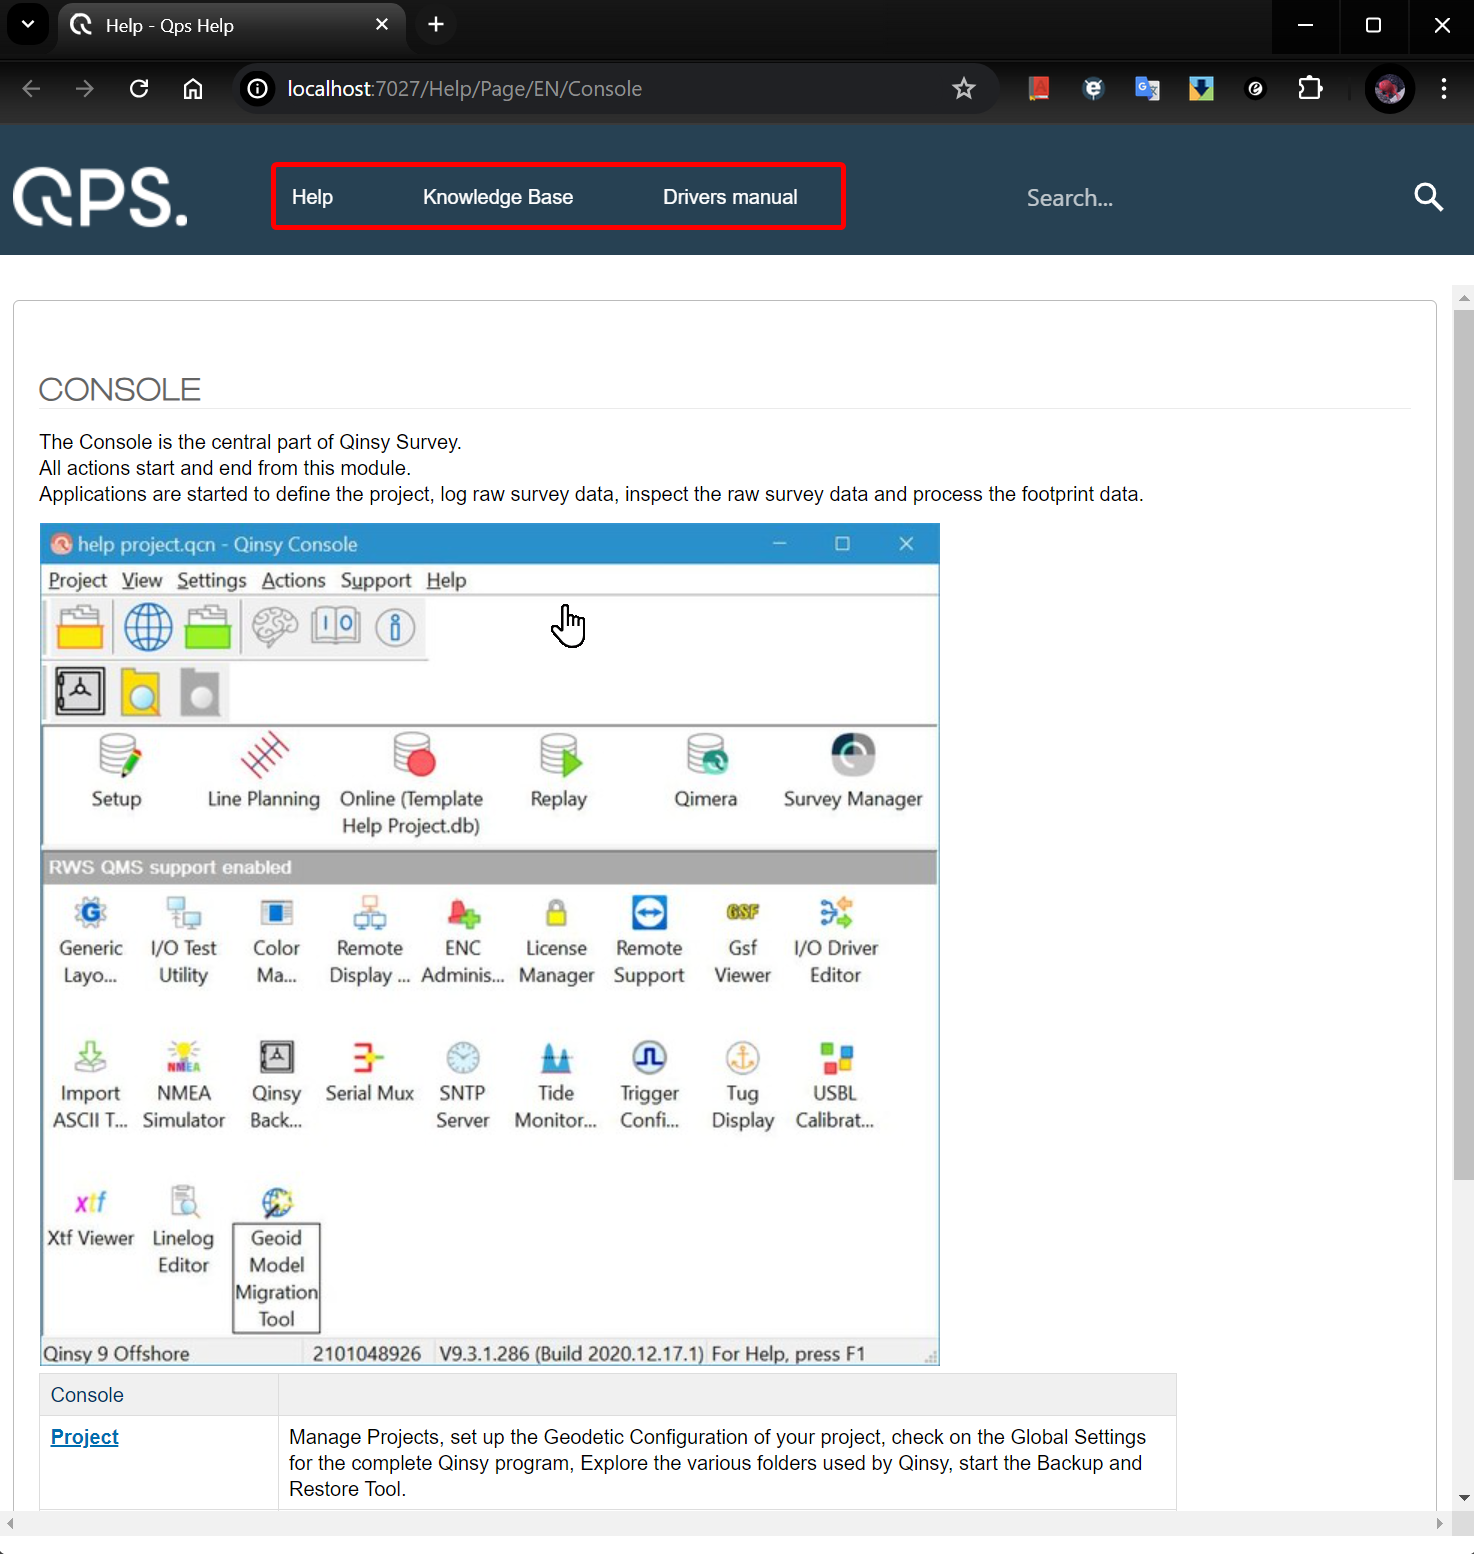
Task: Open the tab search dropdown arrow
Action: (28, 24)
